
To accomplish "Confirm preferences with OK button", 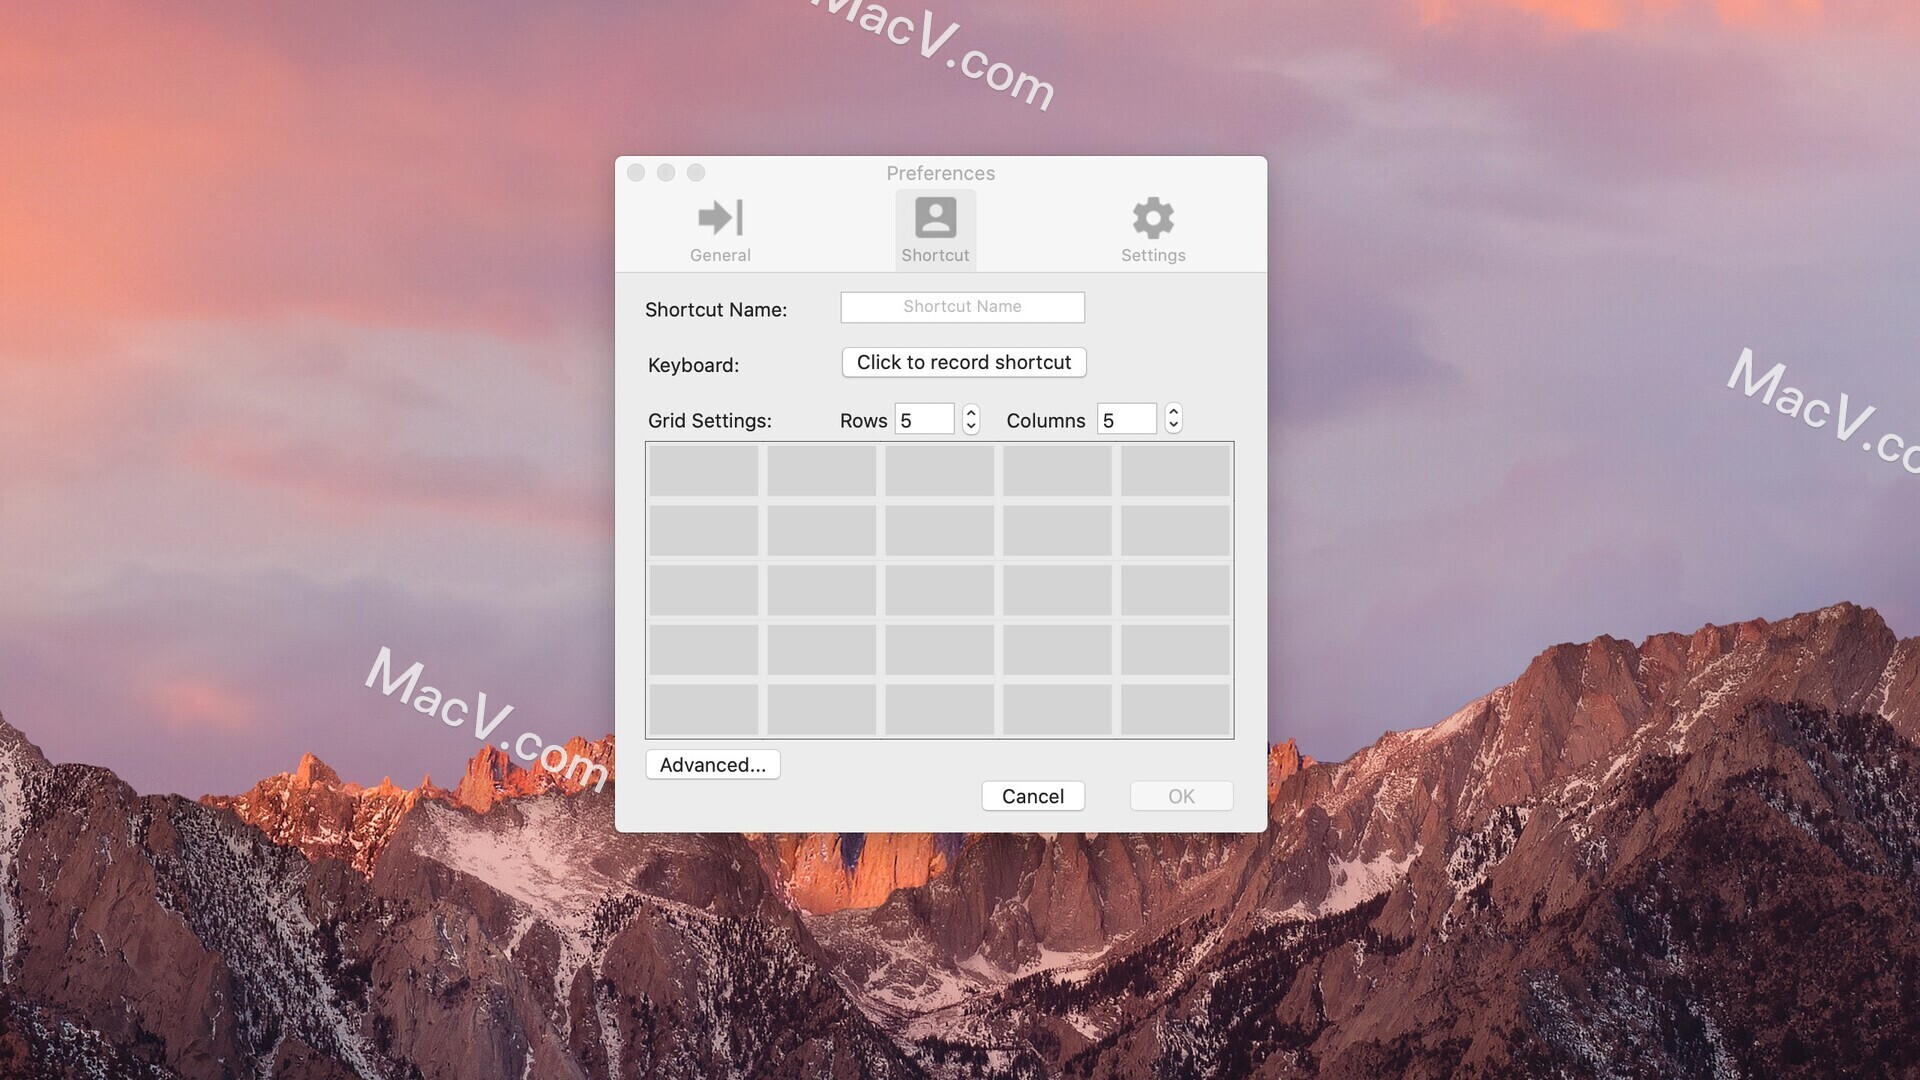I will pos(1182,795).
